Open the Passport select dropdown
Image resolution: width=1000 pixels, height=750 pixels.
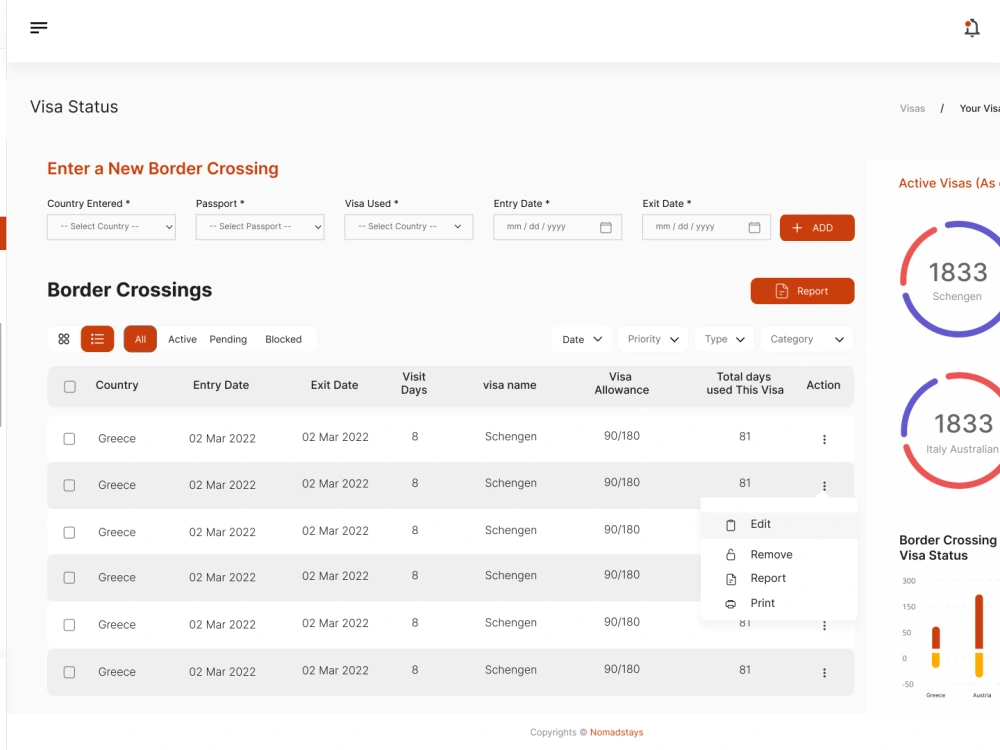(260, 227)
